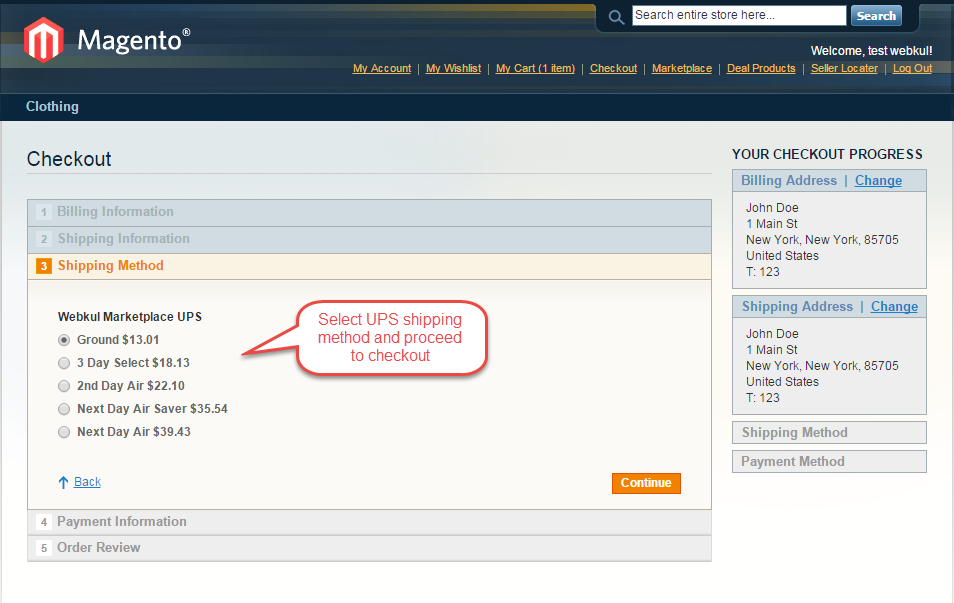Change the Billing Address

point(879,181)
